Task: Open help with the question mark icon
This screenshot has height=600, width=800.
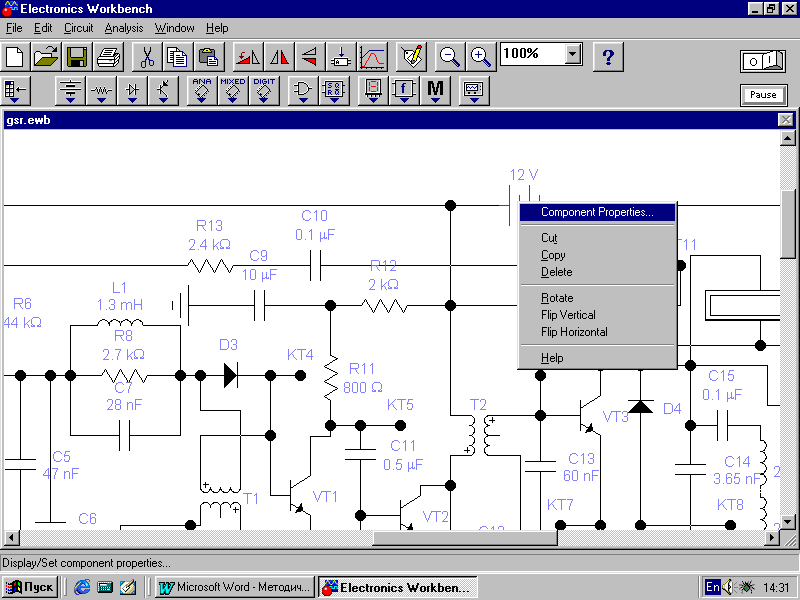Action: [608, 56]
